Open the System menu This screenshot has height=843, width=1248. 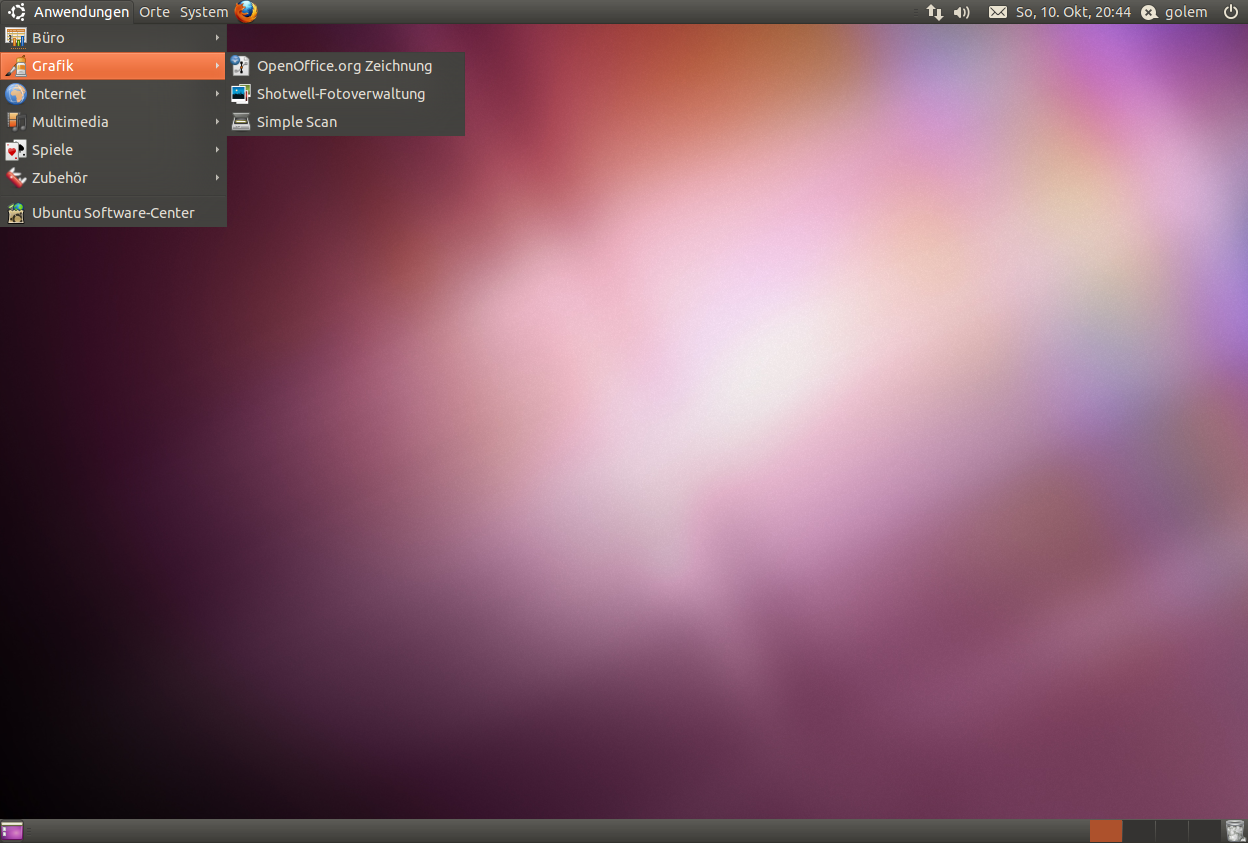tap(204, 12)
